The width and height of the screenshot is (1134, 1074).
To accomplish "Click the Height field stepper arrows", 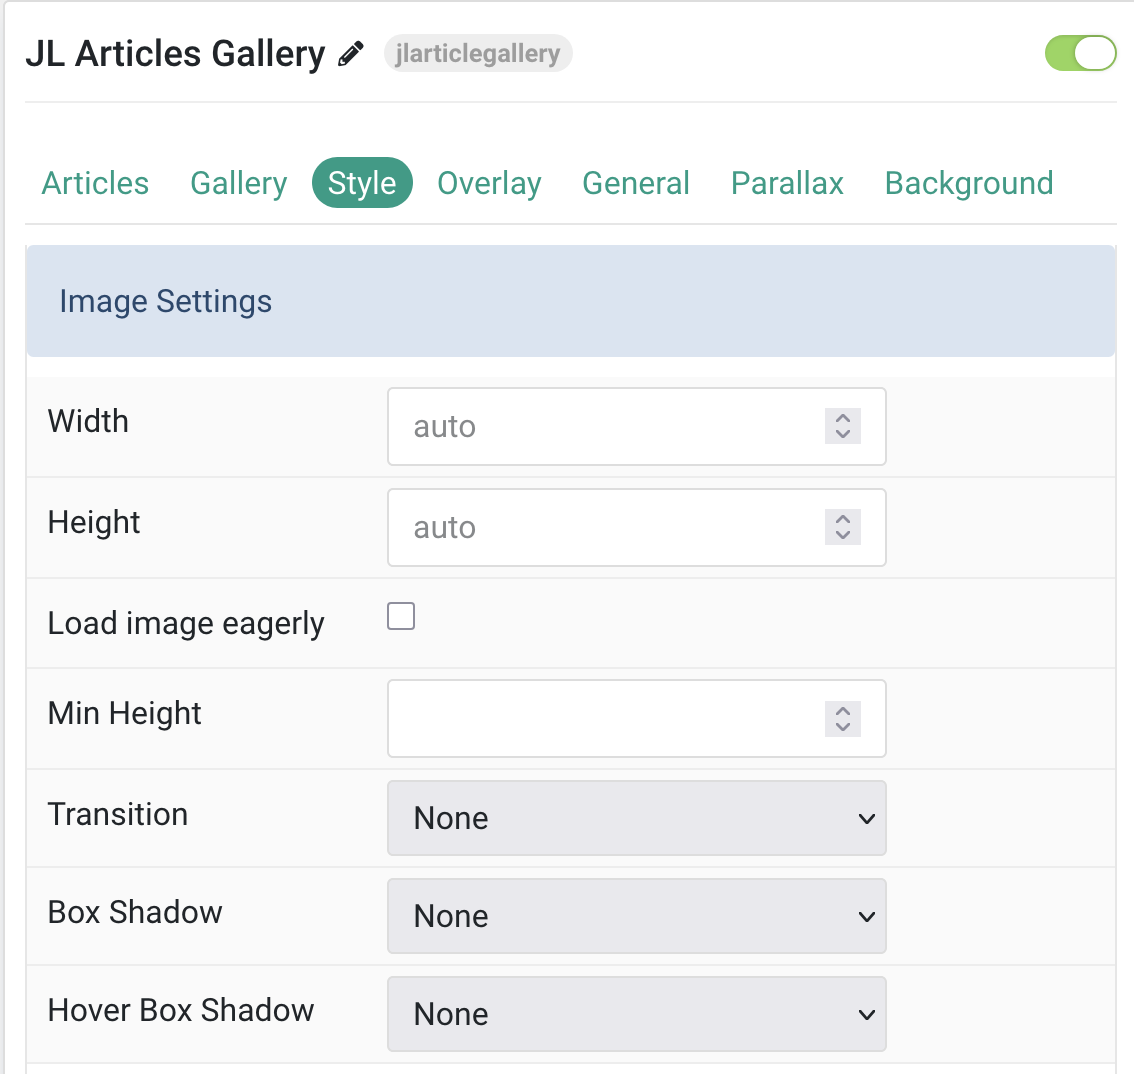I will (843, 527).
